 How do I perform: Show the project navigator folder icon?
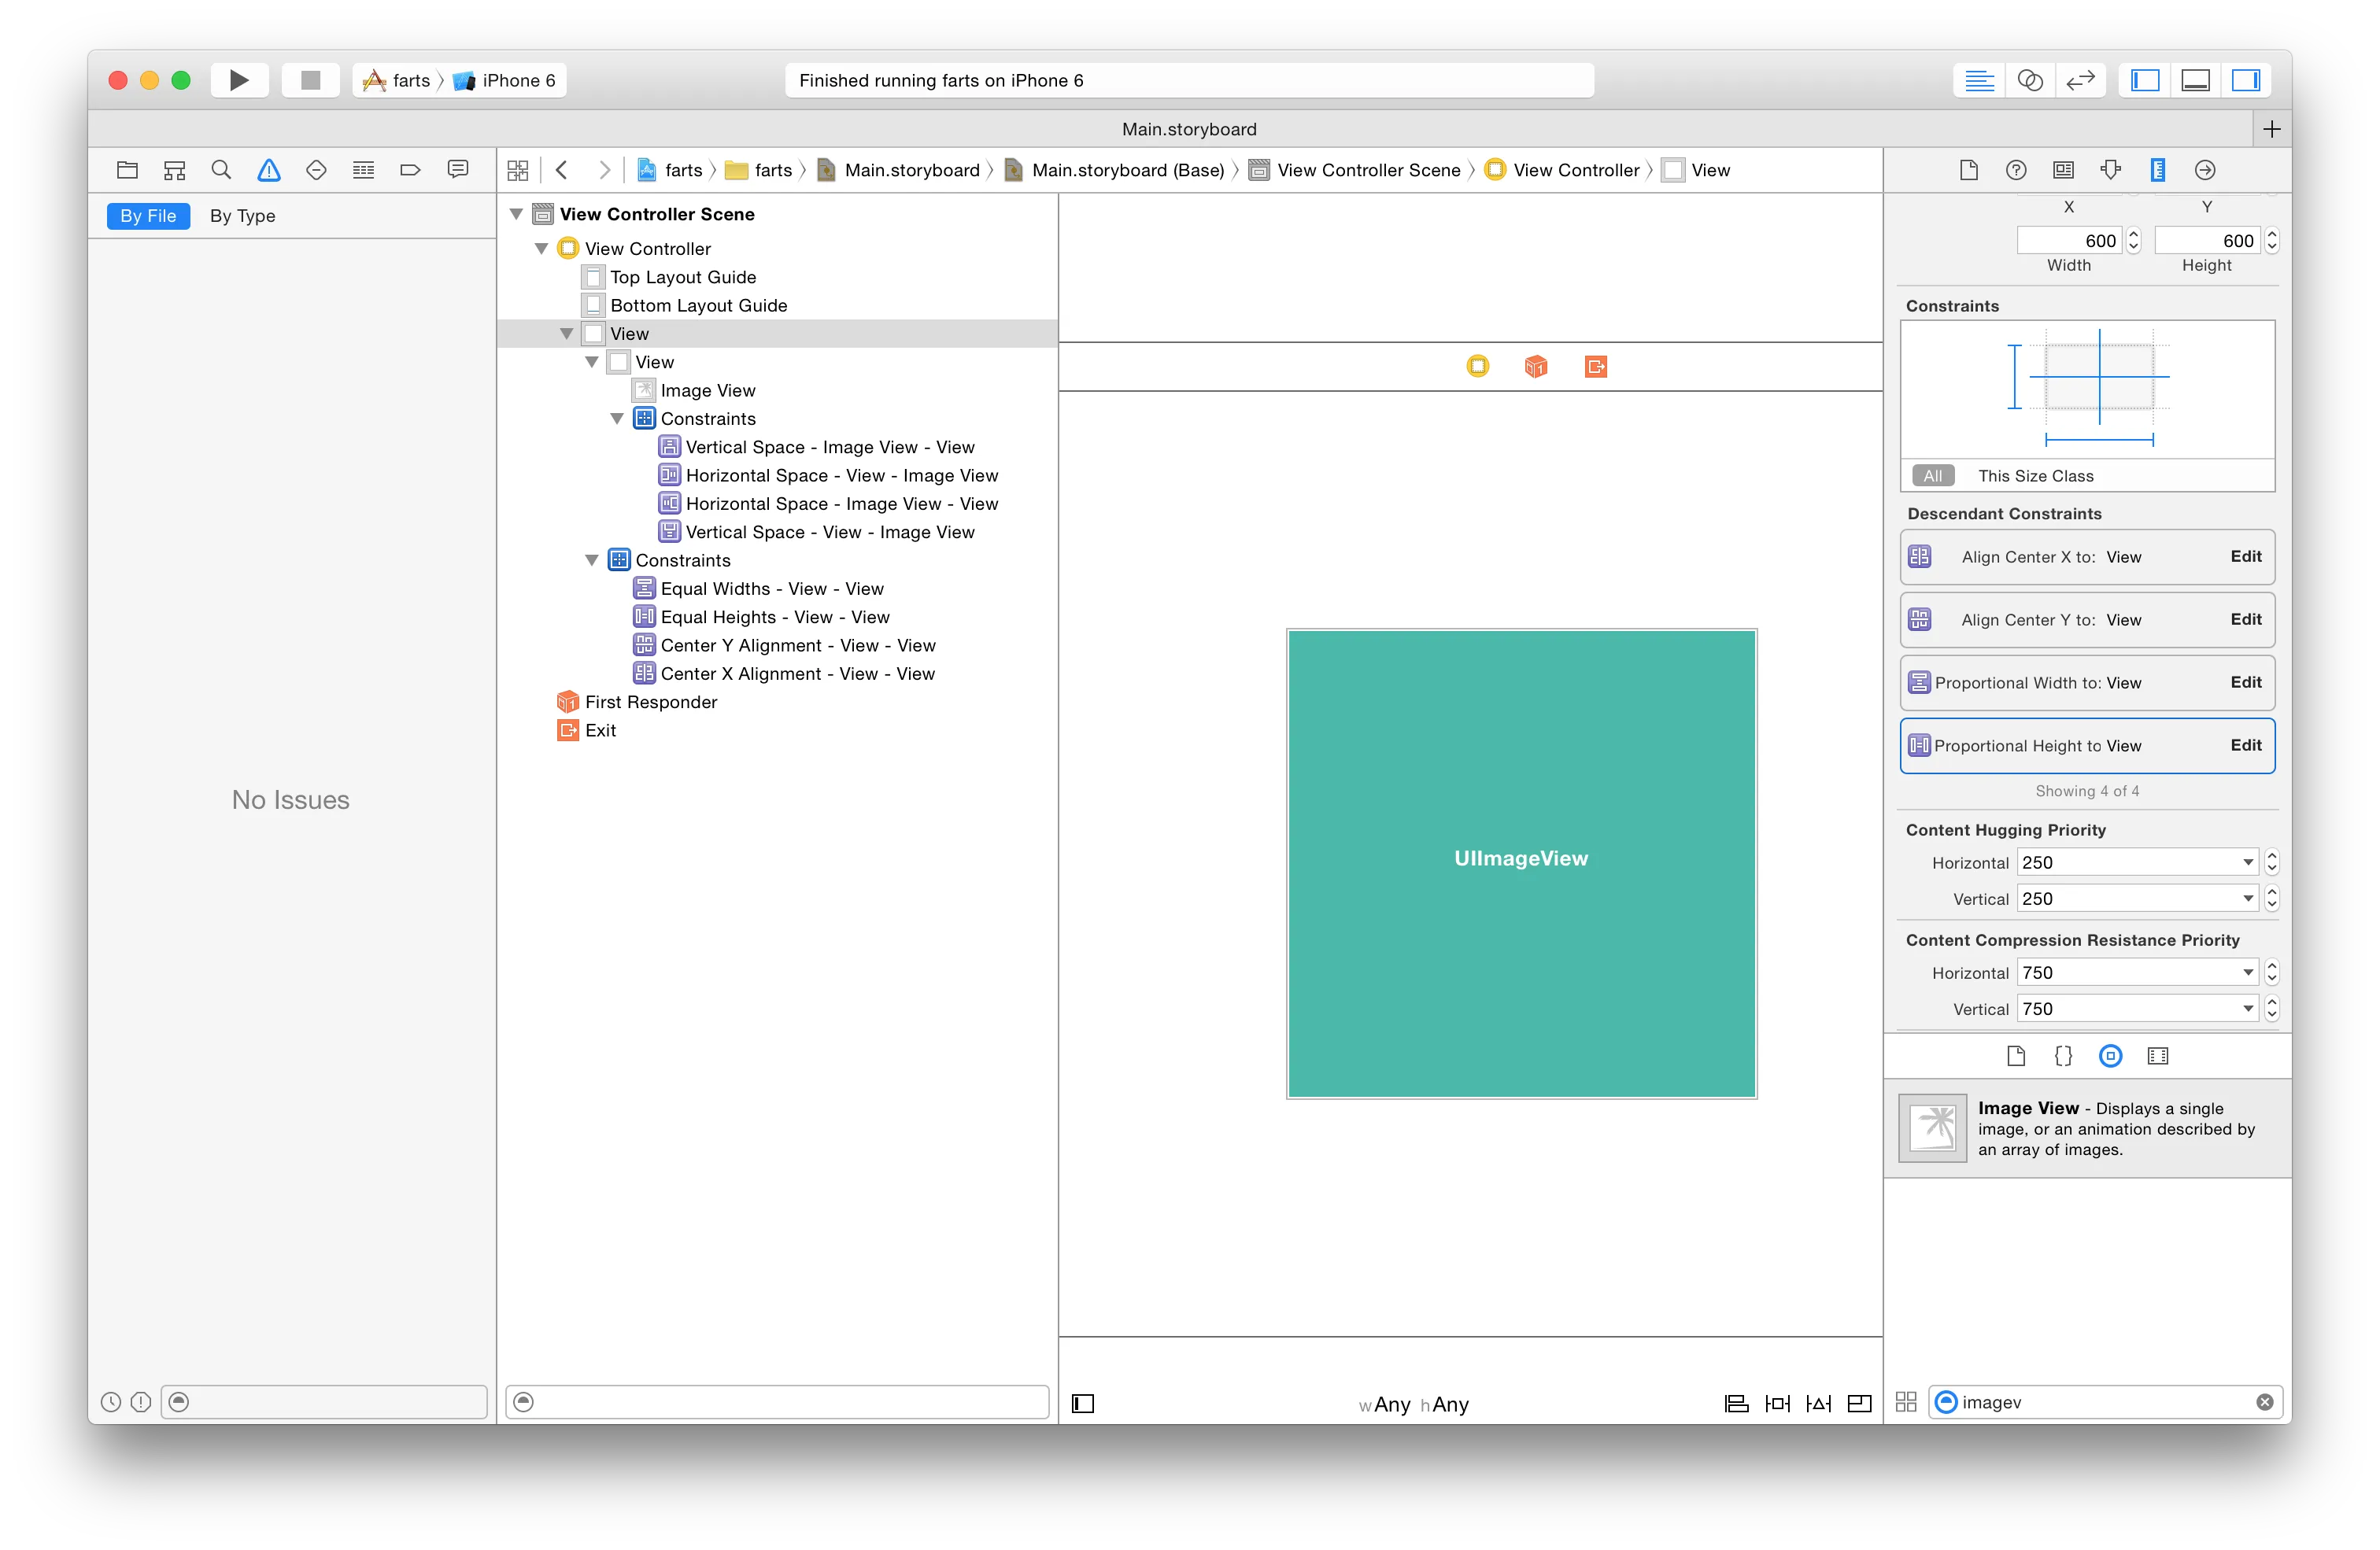pyautogui.click(x=127, y=170)
